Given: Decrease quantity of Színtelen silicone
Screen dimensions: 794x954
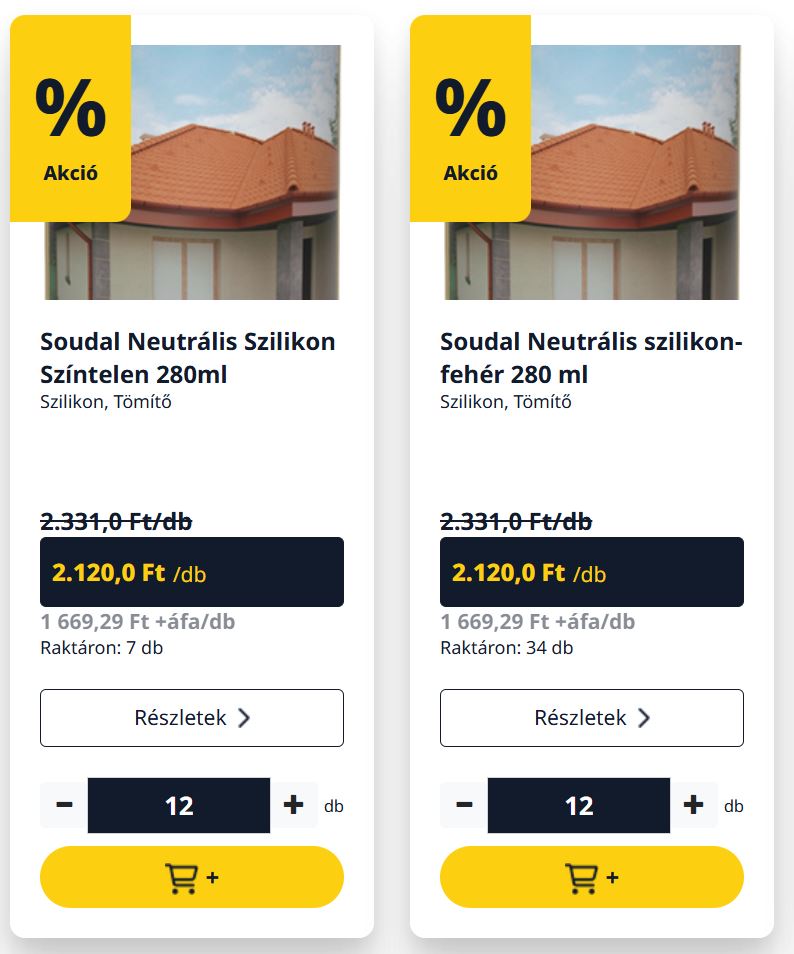Looking at the screenshot, I should [64, 805].
